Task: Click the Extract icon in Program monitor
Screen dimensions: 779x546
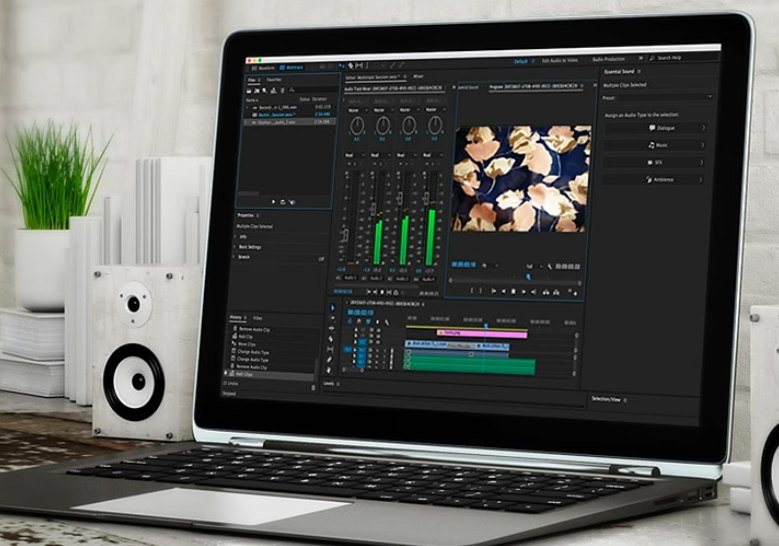Action: [556, 293]
